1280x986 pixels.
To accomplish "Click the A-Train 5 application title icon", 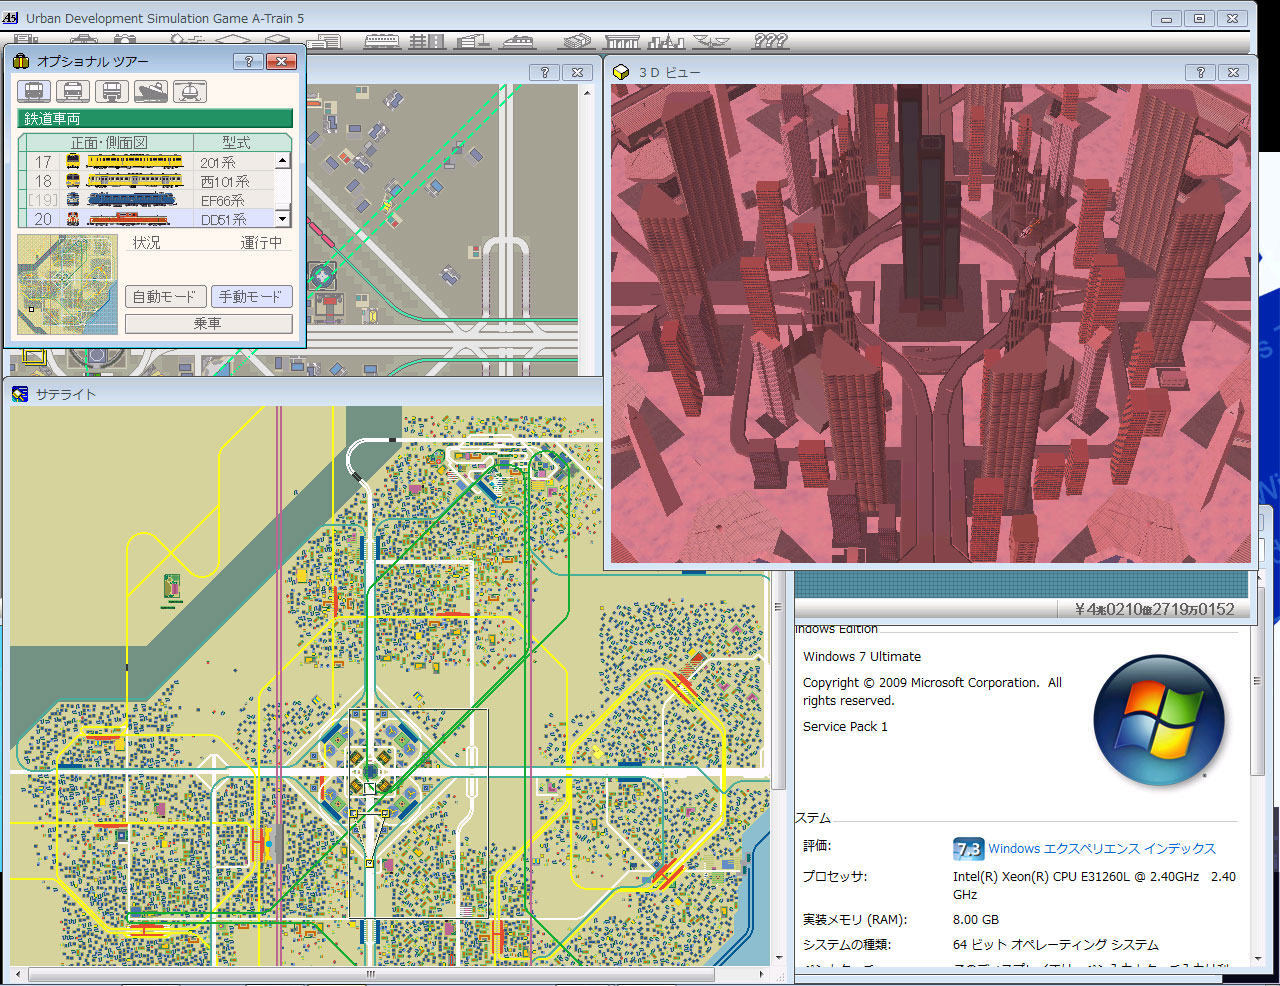I will 11,18.
